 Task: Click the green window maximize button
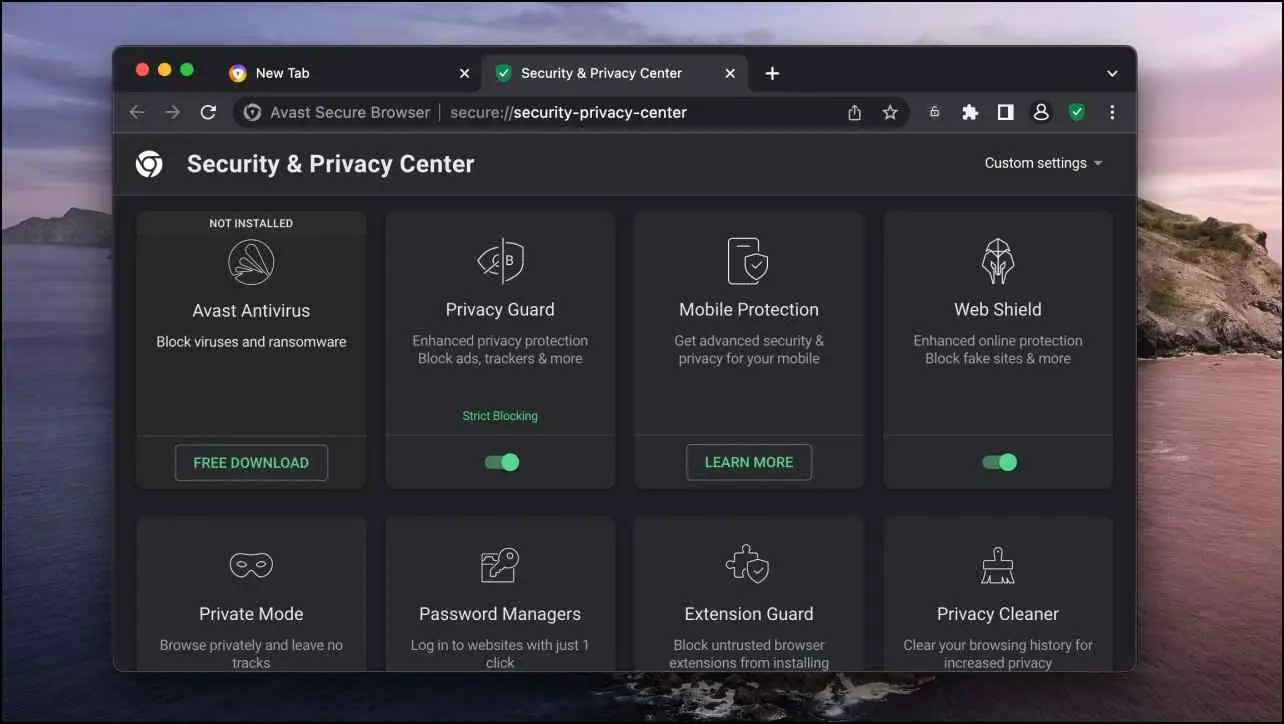tap(187, 70)
